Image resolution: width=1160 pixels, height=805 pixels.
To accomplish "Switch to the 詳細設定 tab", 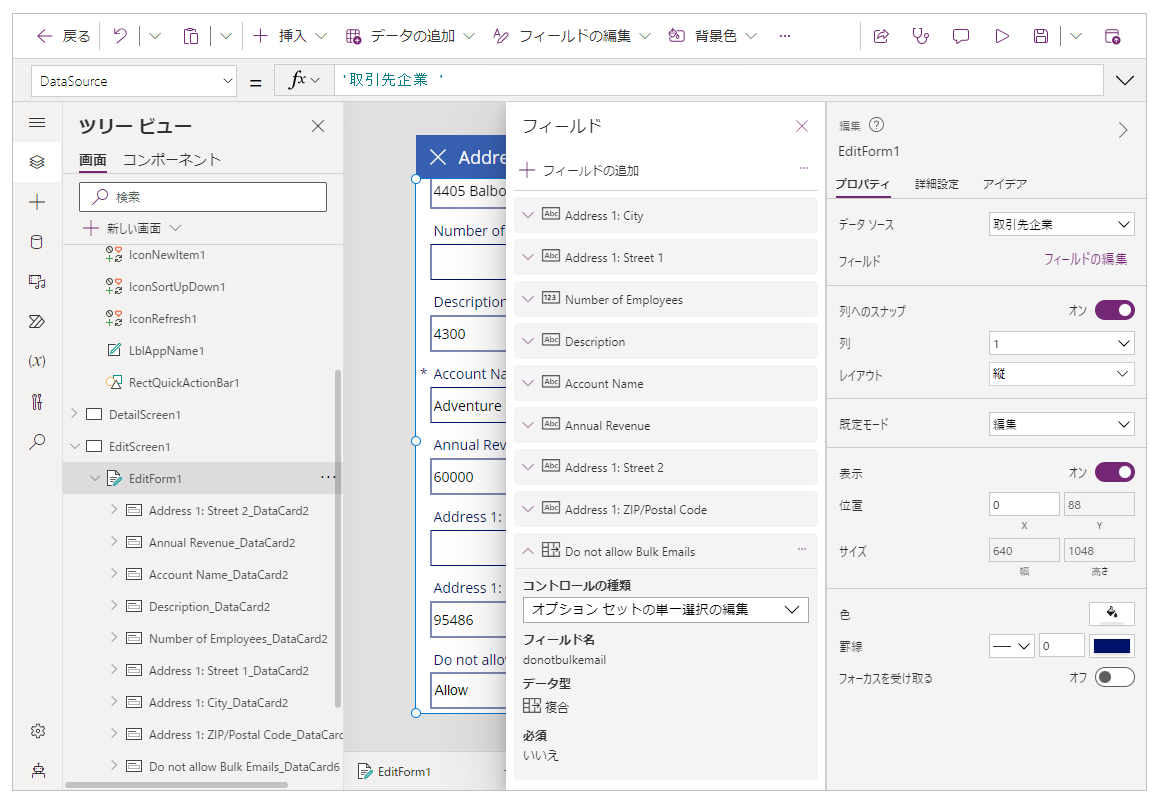I will 936,184.
